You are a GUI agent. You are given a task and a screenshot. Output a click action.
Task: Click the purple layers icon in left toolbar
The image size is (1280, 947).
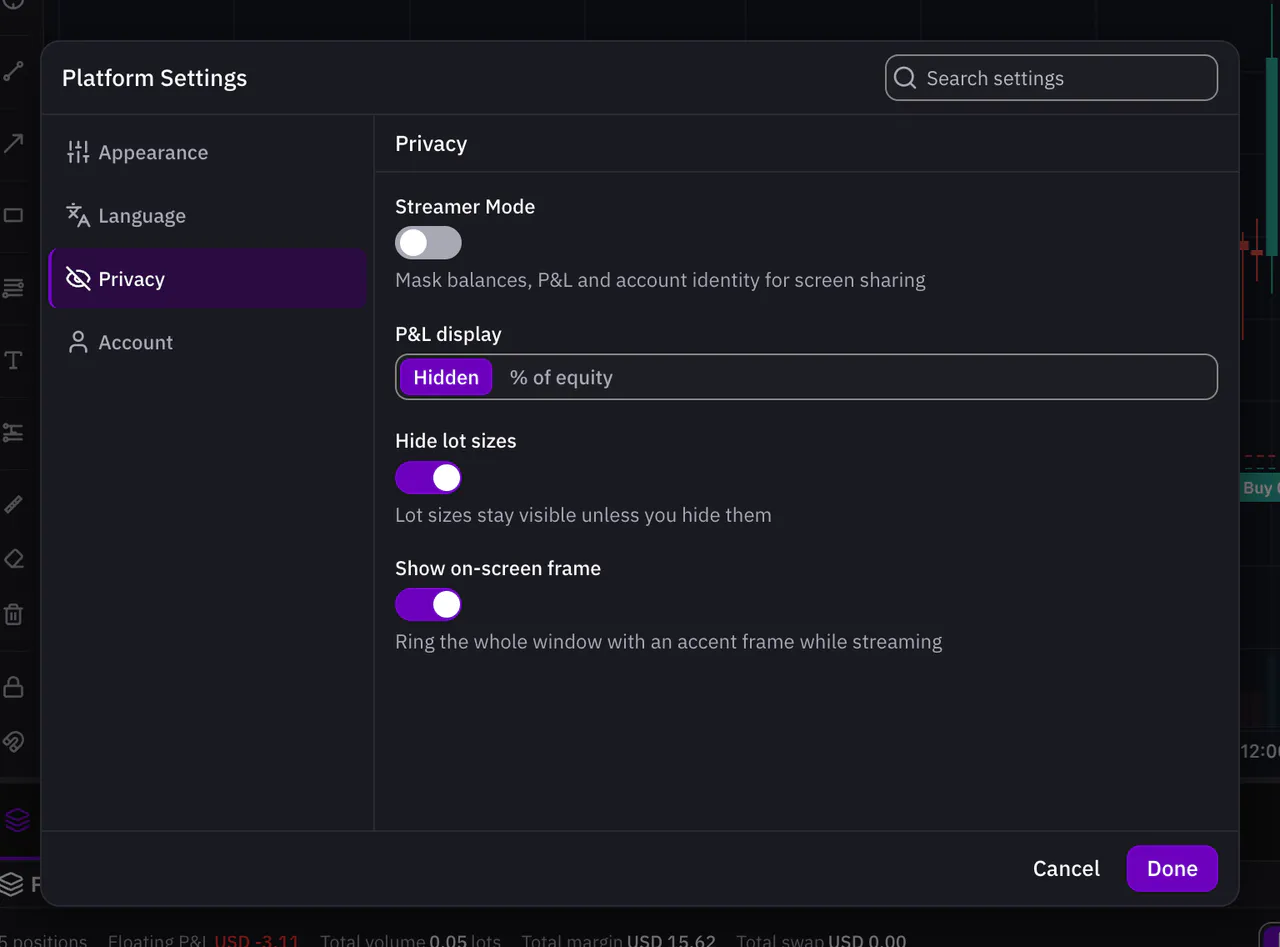[17, 820]
